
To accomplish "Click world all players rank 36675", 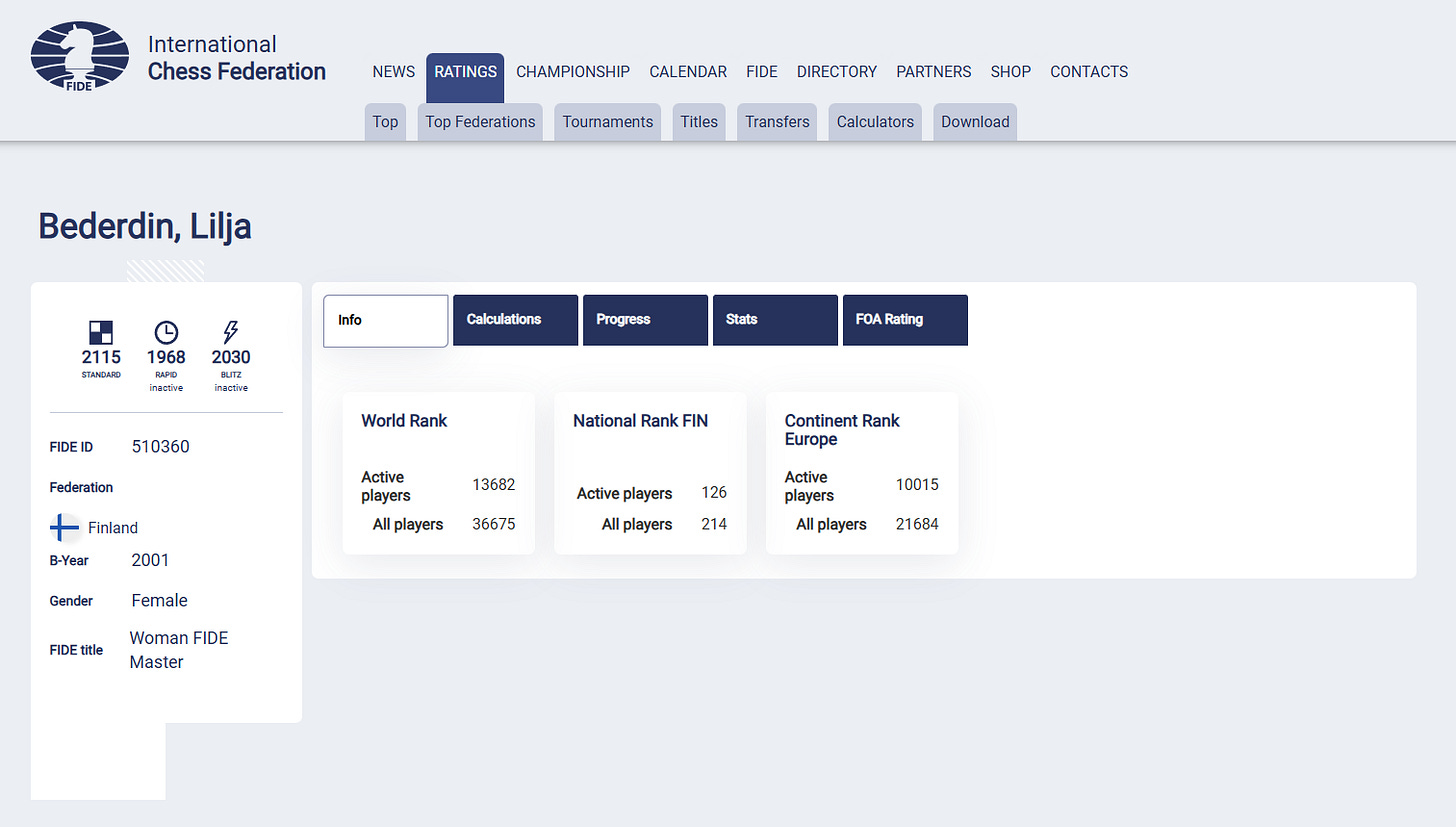I will (x=494, y=524).
